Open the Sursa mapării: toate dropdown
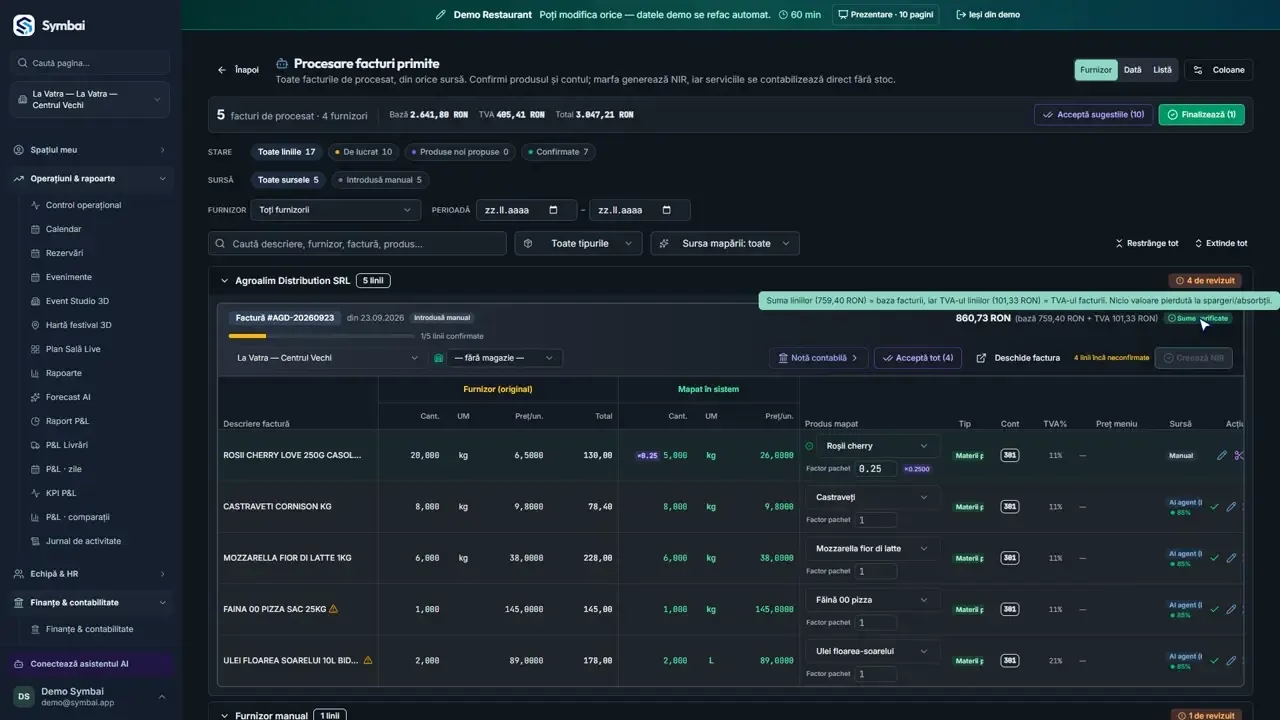Screen dimensions: 1280x720 click(x=725, y=243)
